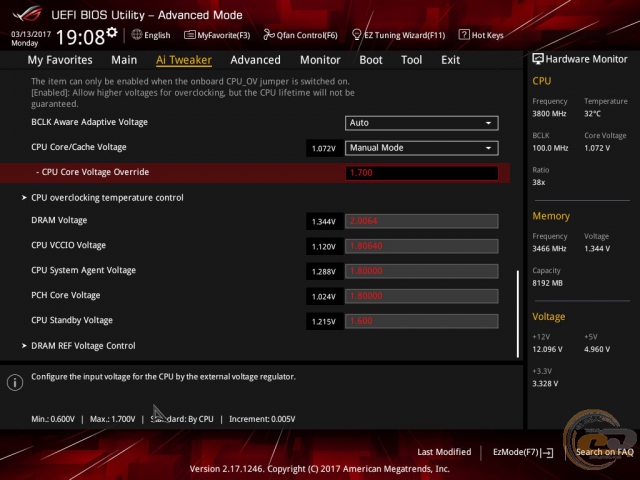Image resolution: width=640 pixels, height=480 pixels.
Task: Click the 1.344V DRAM current value
Action: pos(324,222)
